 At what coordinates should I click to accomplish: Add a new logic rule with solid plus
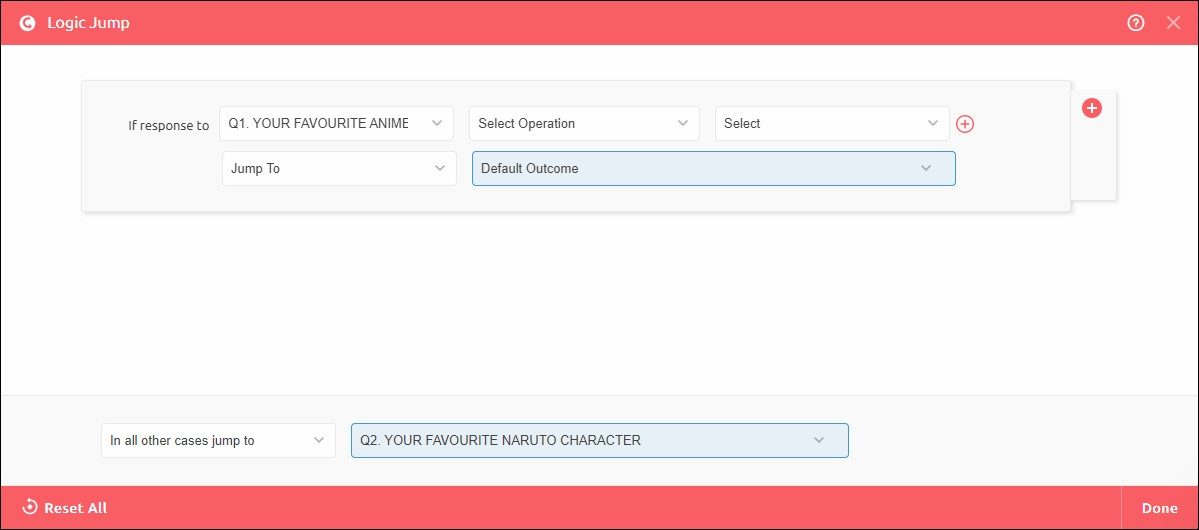coord(1092,108)
